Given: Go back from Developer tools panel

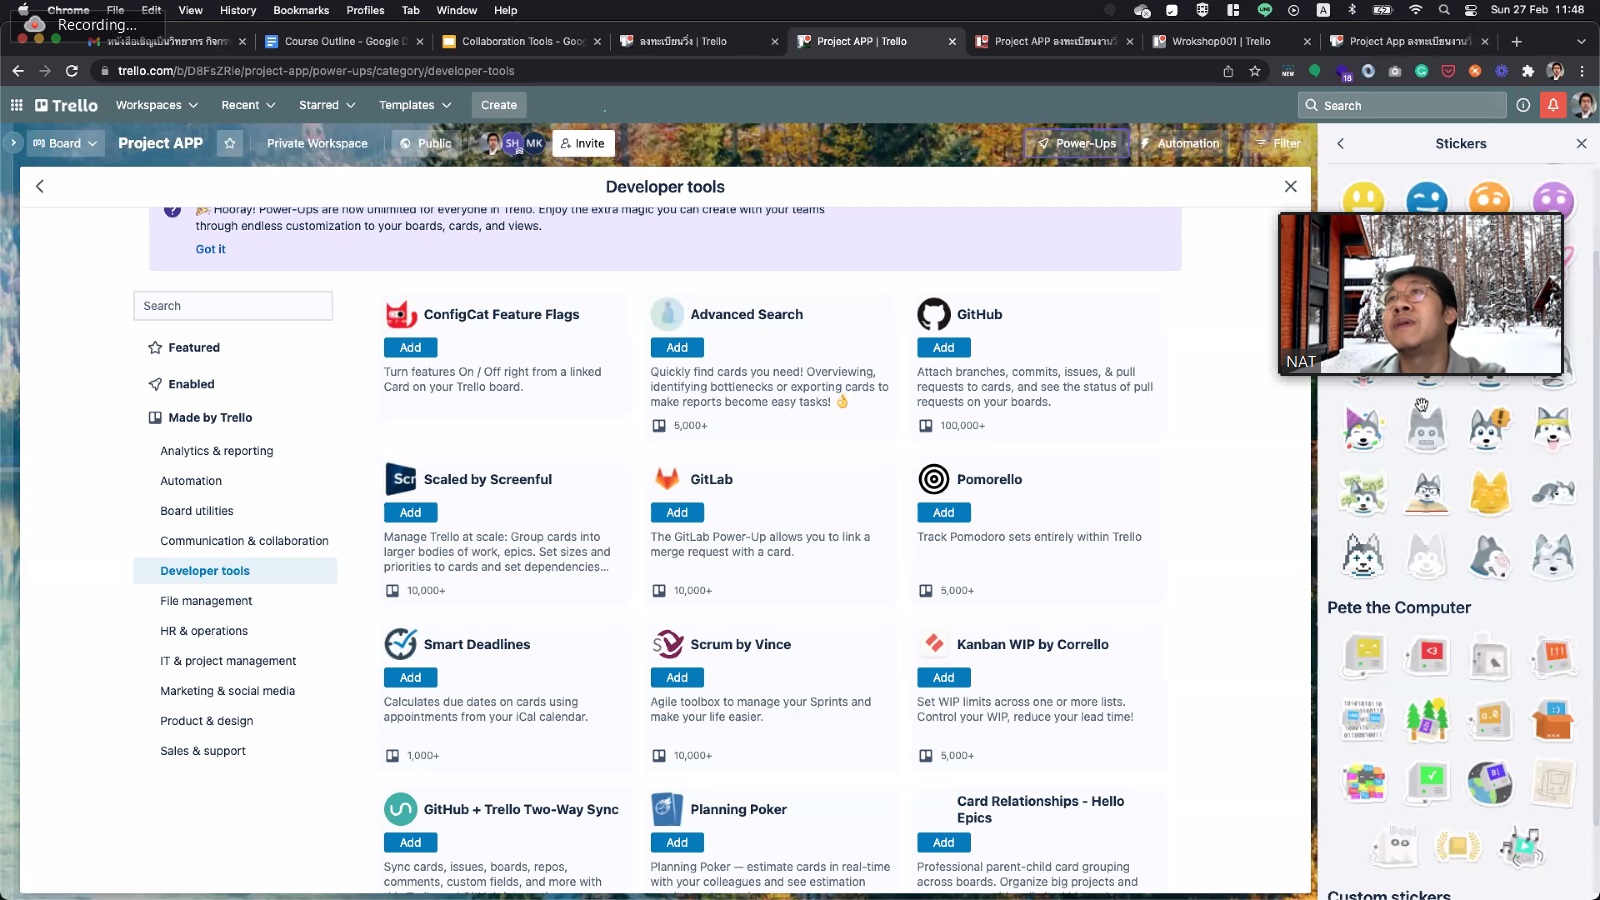Looking at the screenshot, I should 40,186.
